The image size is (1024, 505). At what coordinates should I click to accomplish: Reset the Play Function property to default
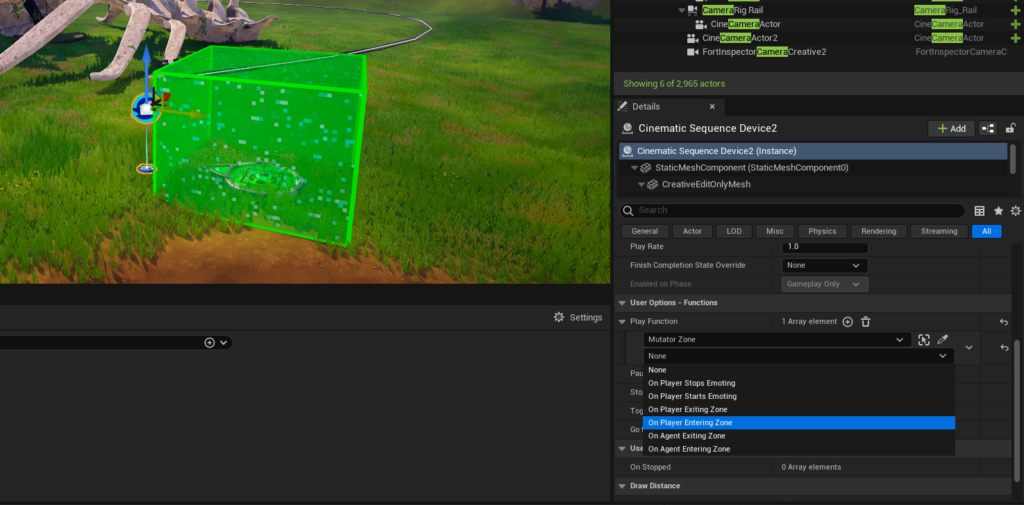tap(1004, 322)
